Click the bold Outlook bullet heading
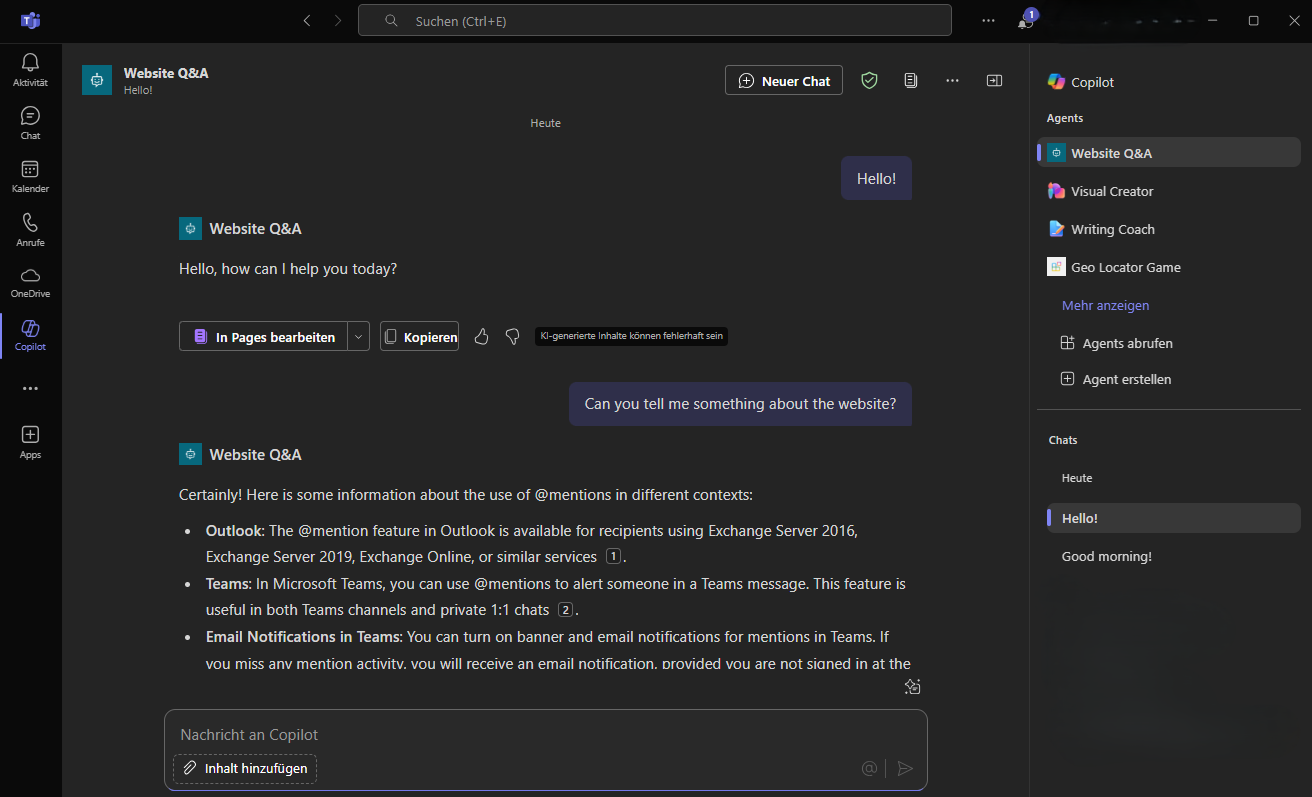 [x=233, y=530]
